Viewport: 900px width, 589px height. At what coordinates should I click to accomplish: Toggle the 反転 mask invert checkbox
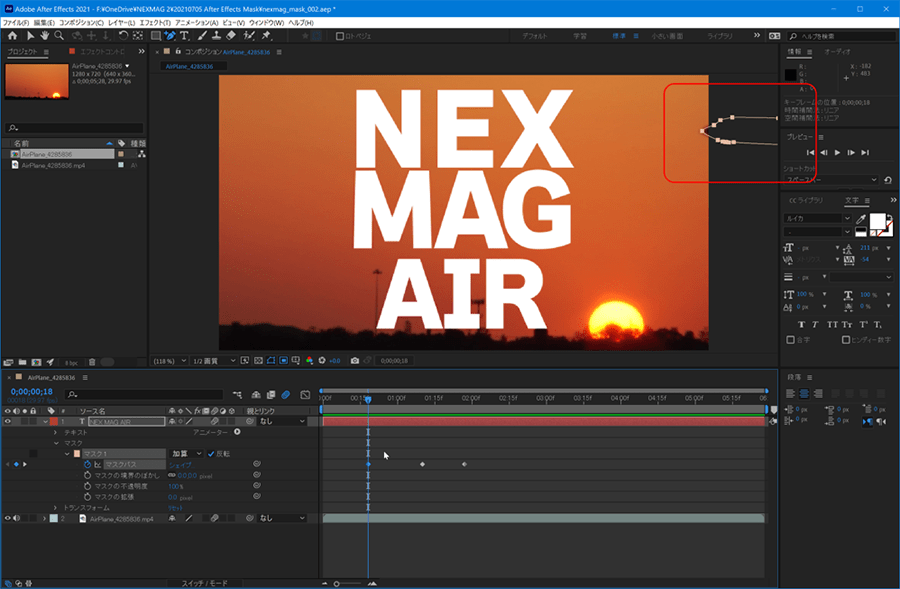coord(211,453)
